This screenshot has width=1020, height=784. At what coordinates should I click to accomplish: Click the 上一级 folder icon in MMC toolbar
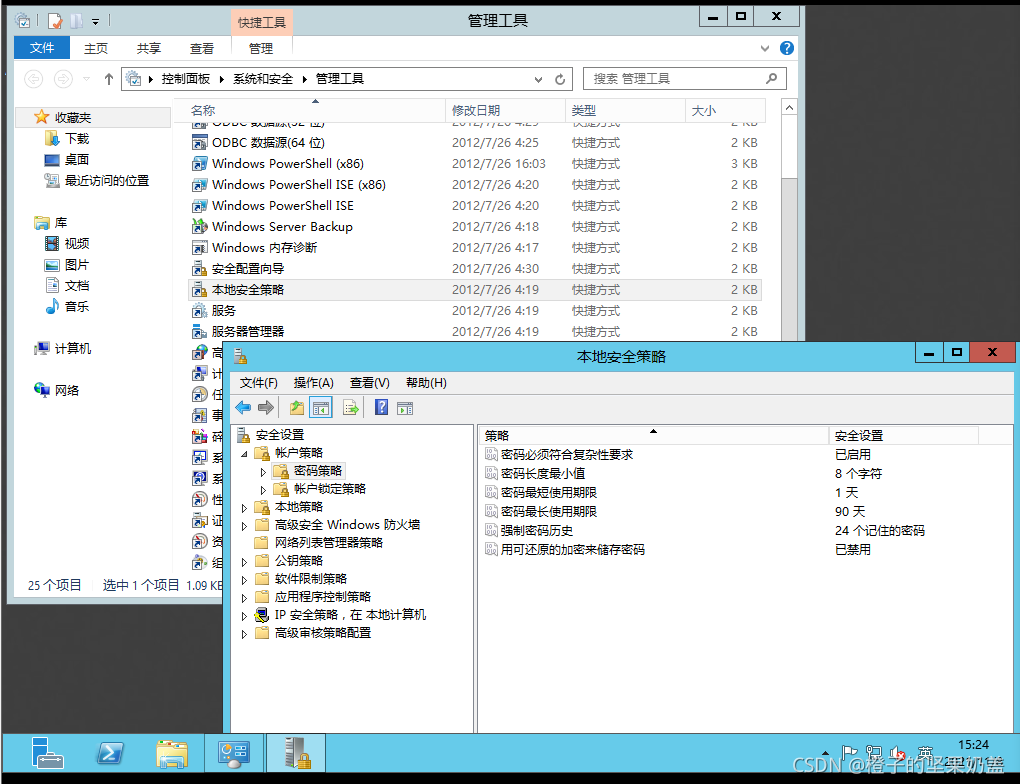(x=295, y=407)
